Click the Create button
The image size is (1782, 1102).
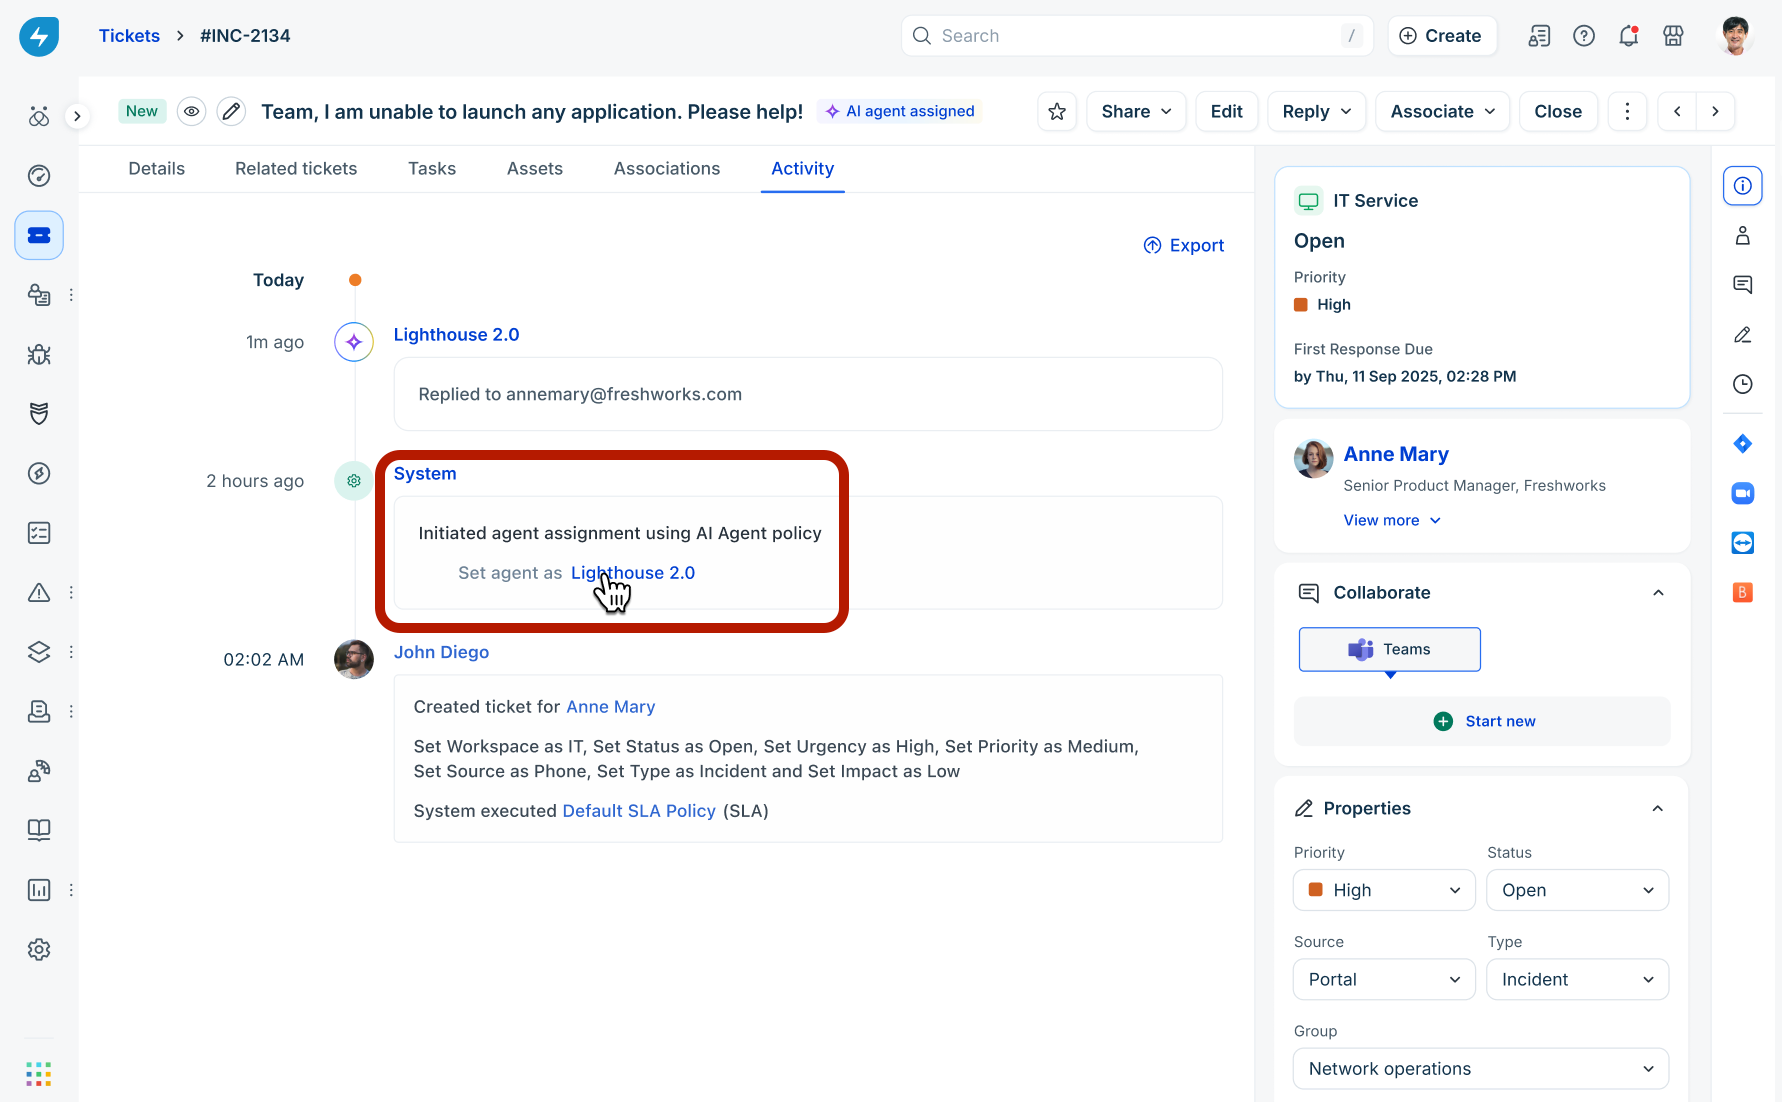(1442, 36)
